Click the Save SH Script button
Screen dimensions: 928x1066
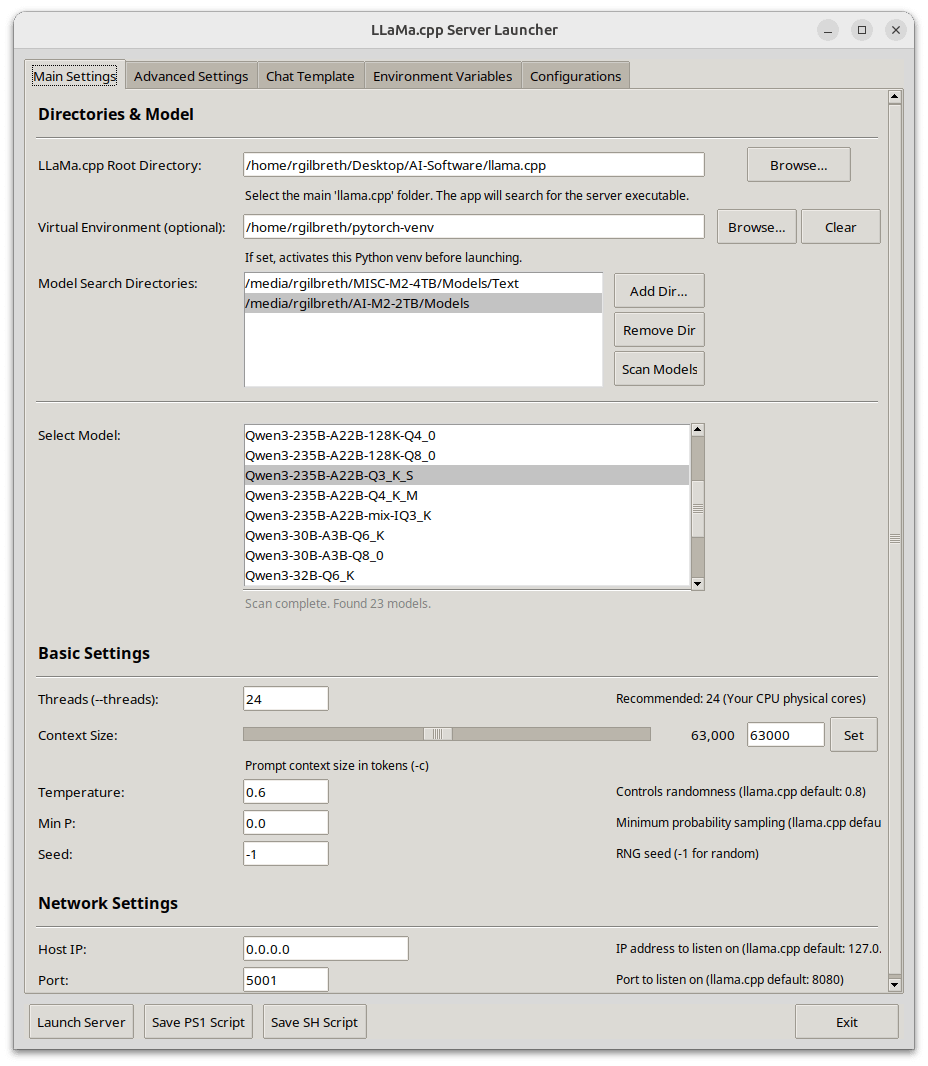tap(314, 1022)
